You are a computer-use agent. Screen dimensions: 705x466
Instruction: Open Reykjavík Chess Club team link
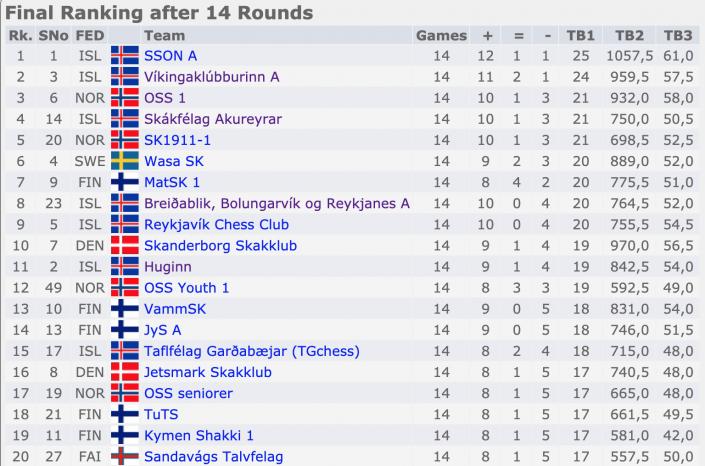[216, 224]
